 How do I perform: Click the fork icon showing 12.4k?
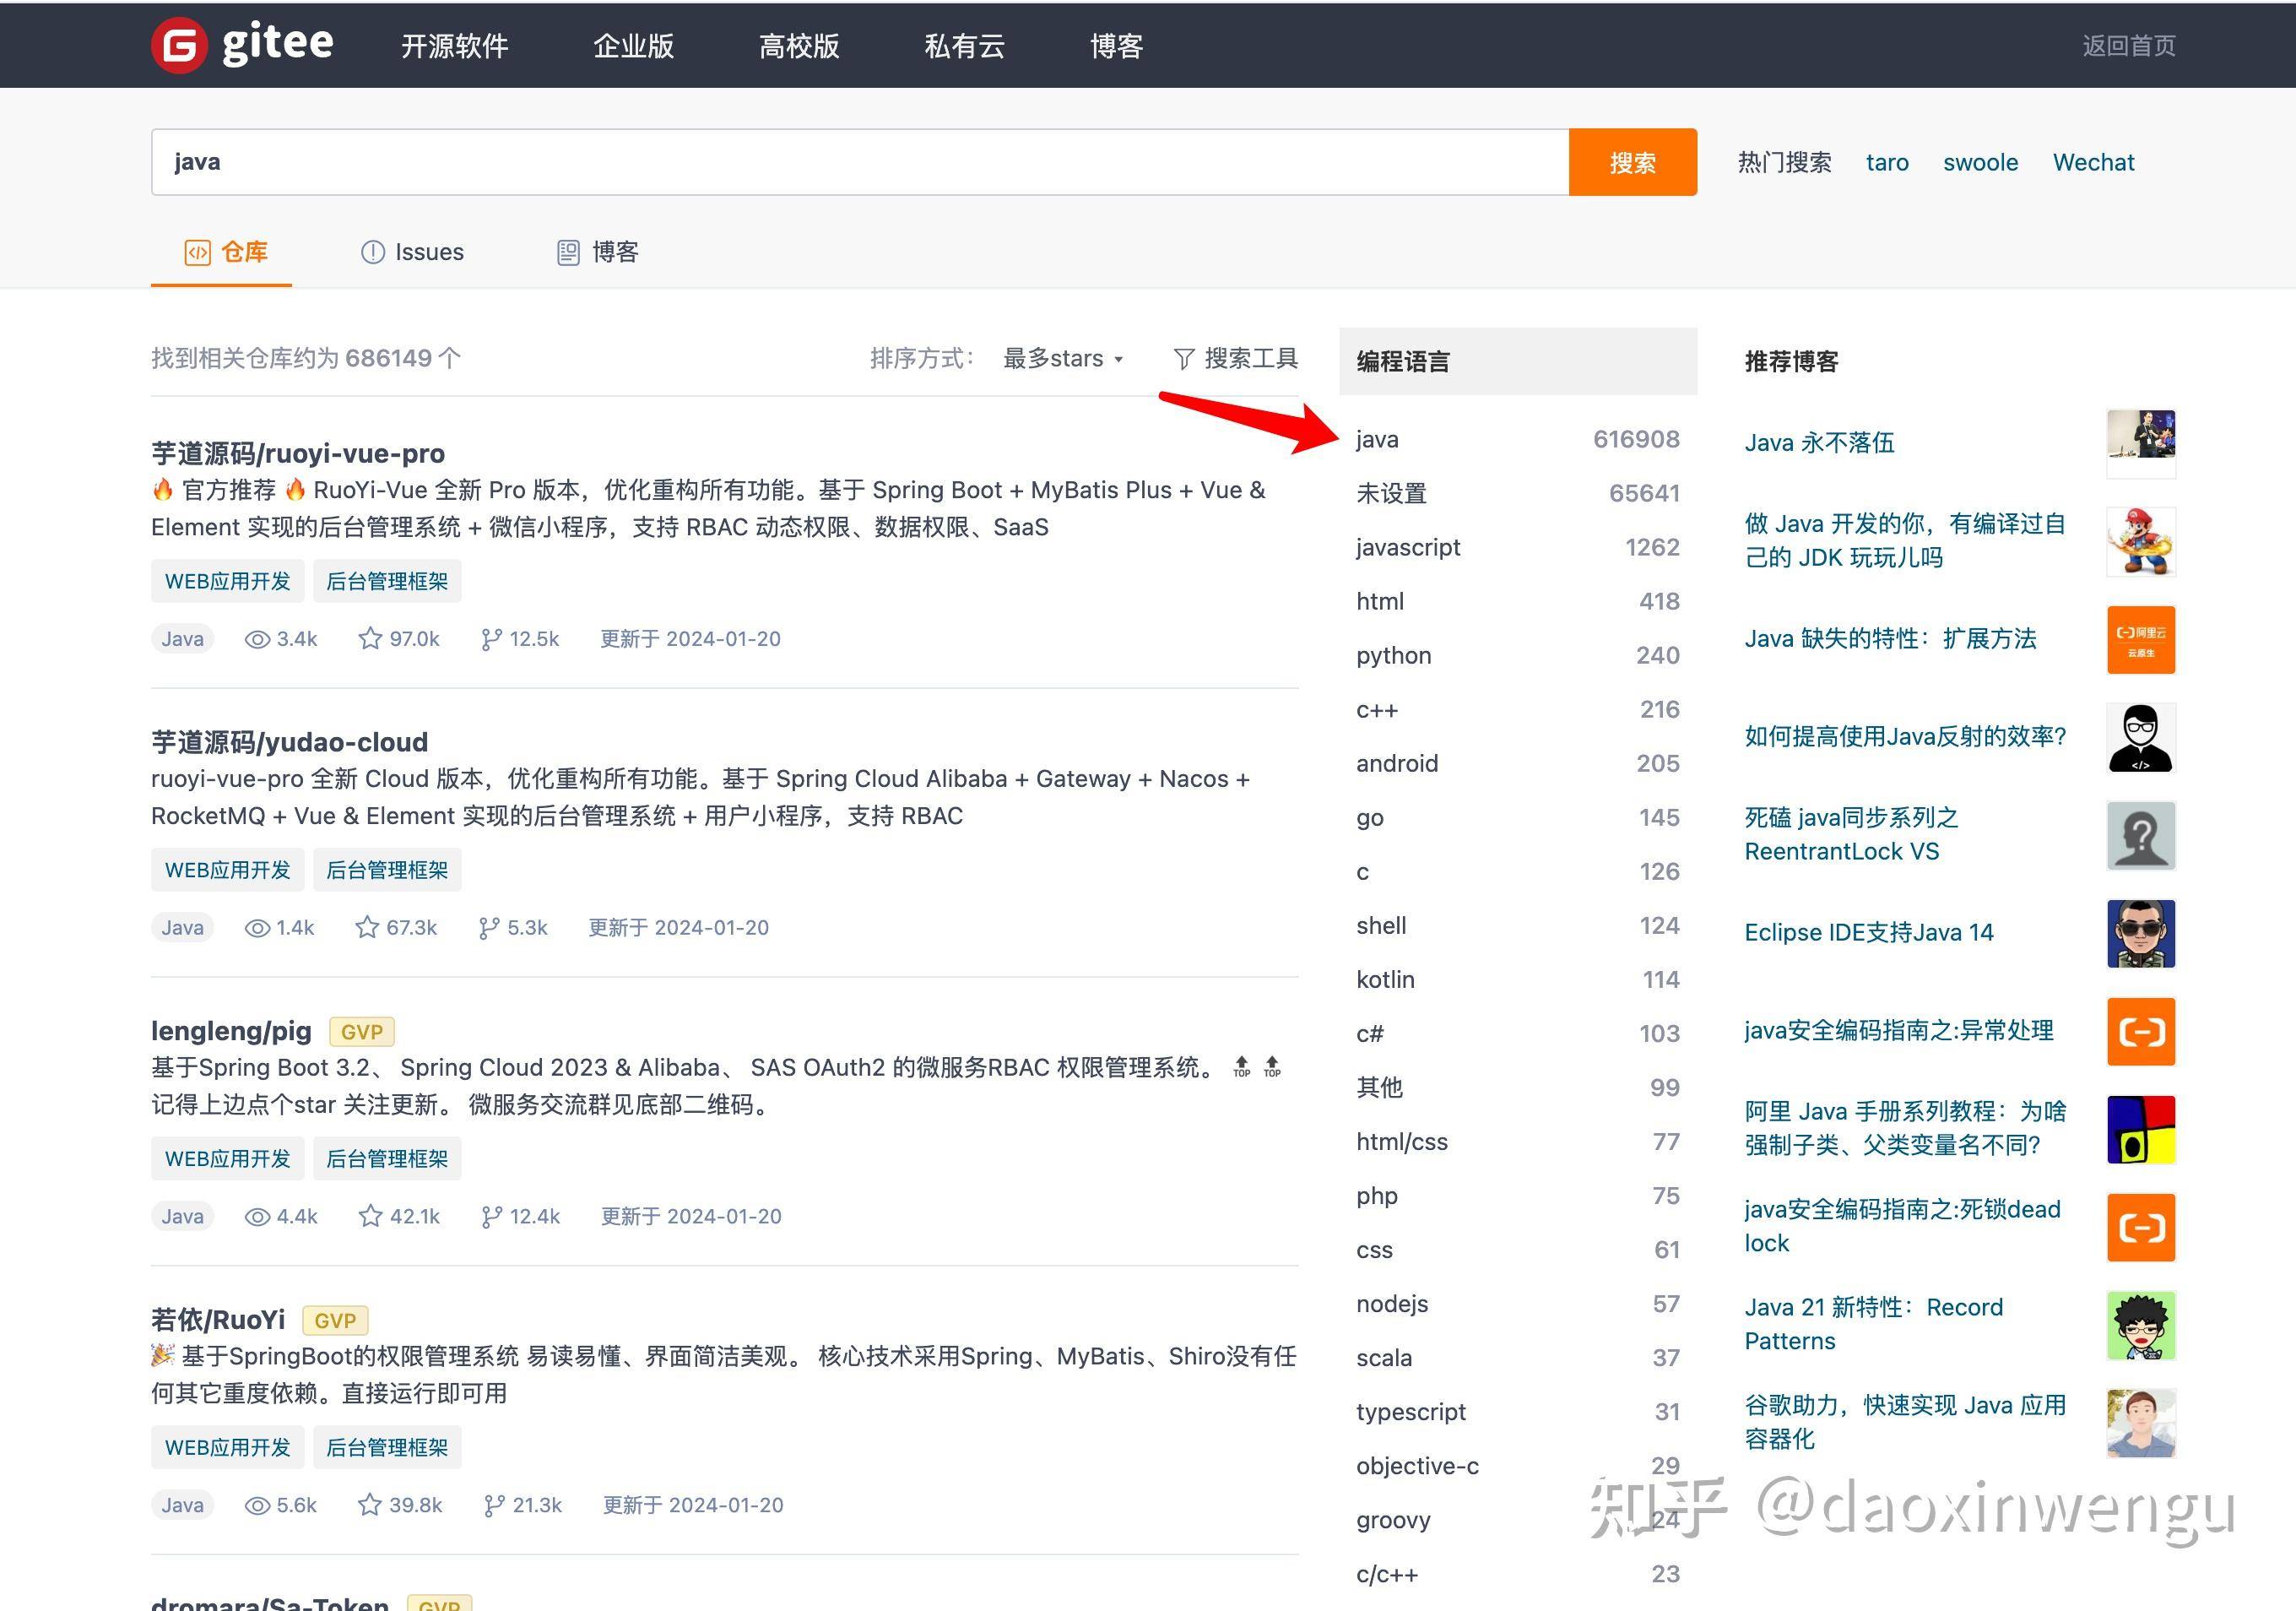[491, 1217]
